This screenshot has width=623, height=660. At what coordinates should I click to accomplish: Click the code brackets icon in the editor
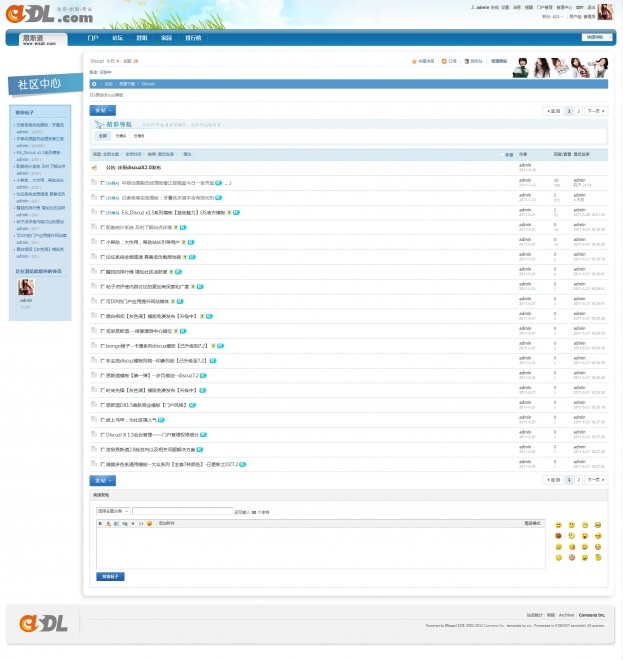(x=141, y=524)
